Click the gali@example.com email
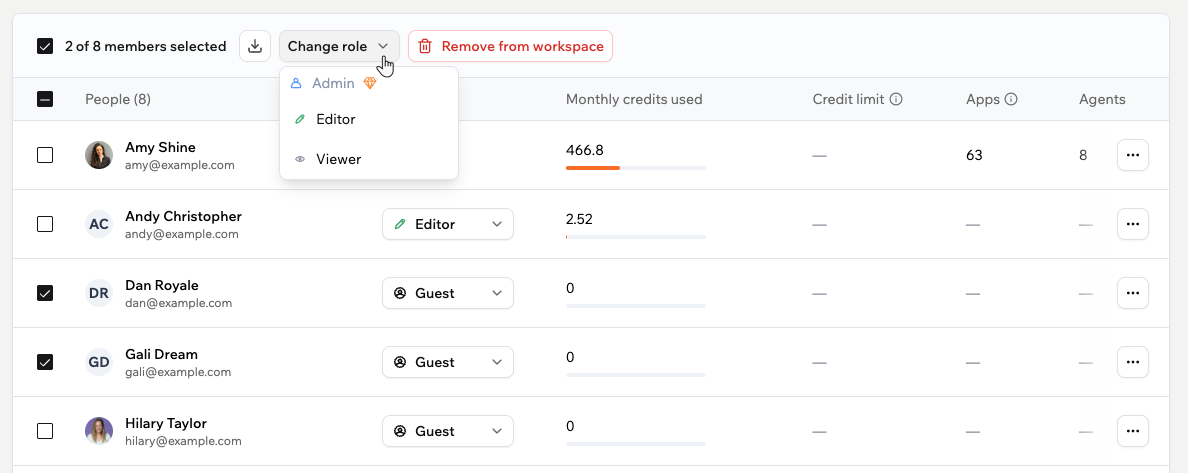Image resolution: width=1188 pixels, height=473 pixels. 178,372
